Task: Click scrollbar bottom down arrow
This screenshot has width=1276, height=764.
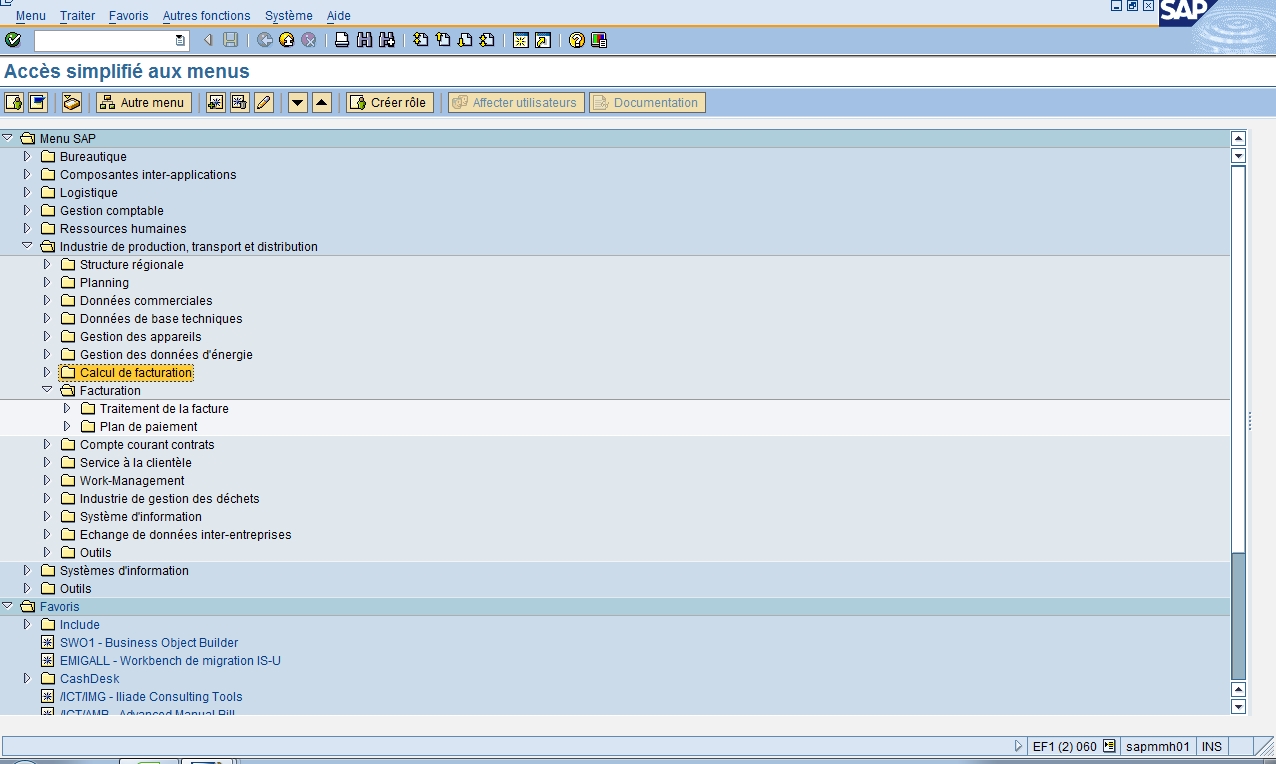Action: (x=1238, y=706)
